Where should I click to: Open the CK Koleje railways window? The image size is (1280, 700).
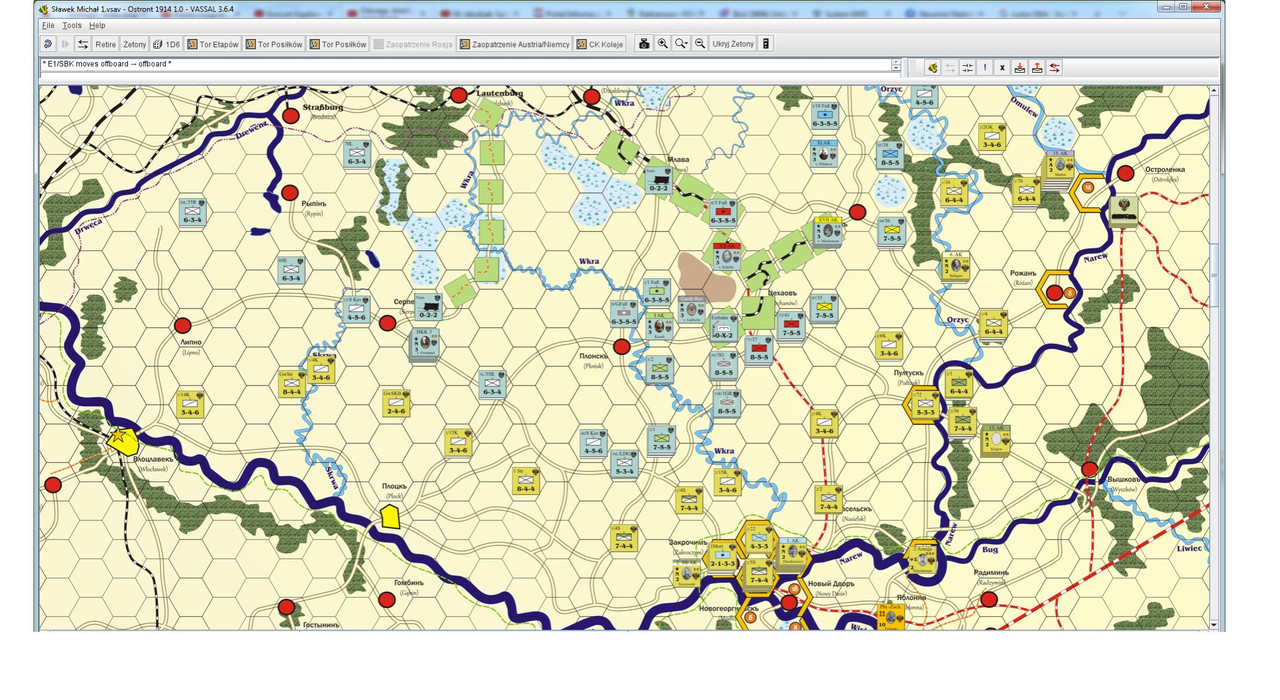tap(600, 44)
